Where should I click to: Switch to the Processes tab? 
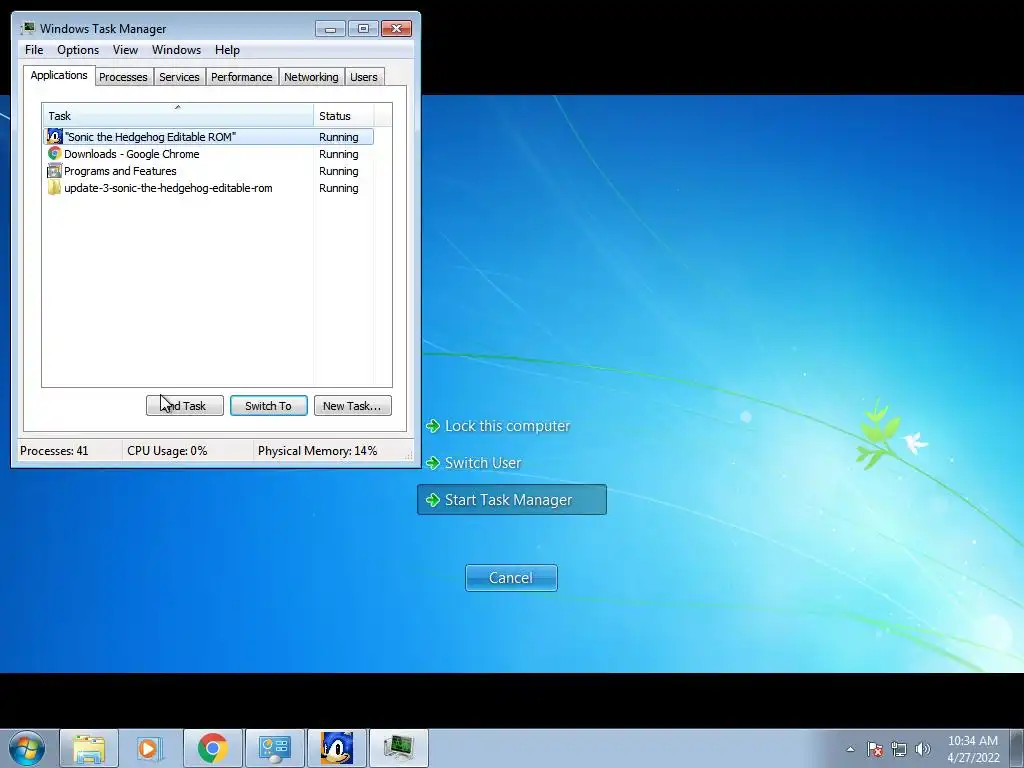(x=123, y=77)
